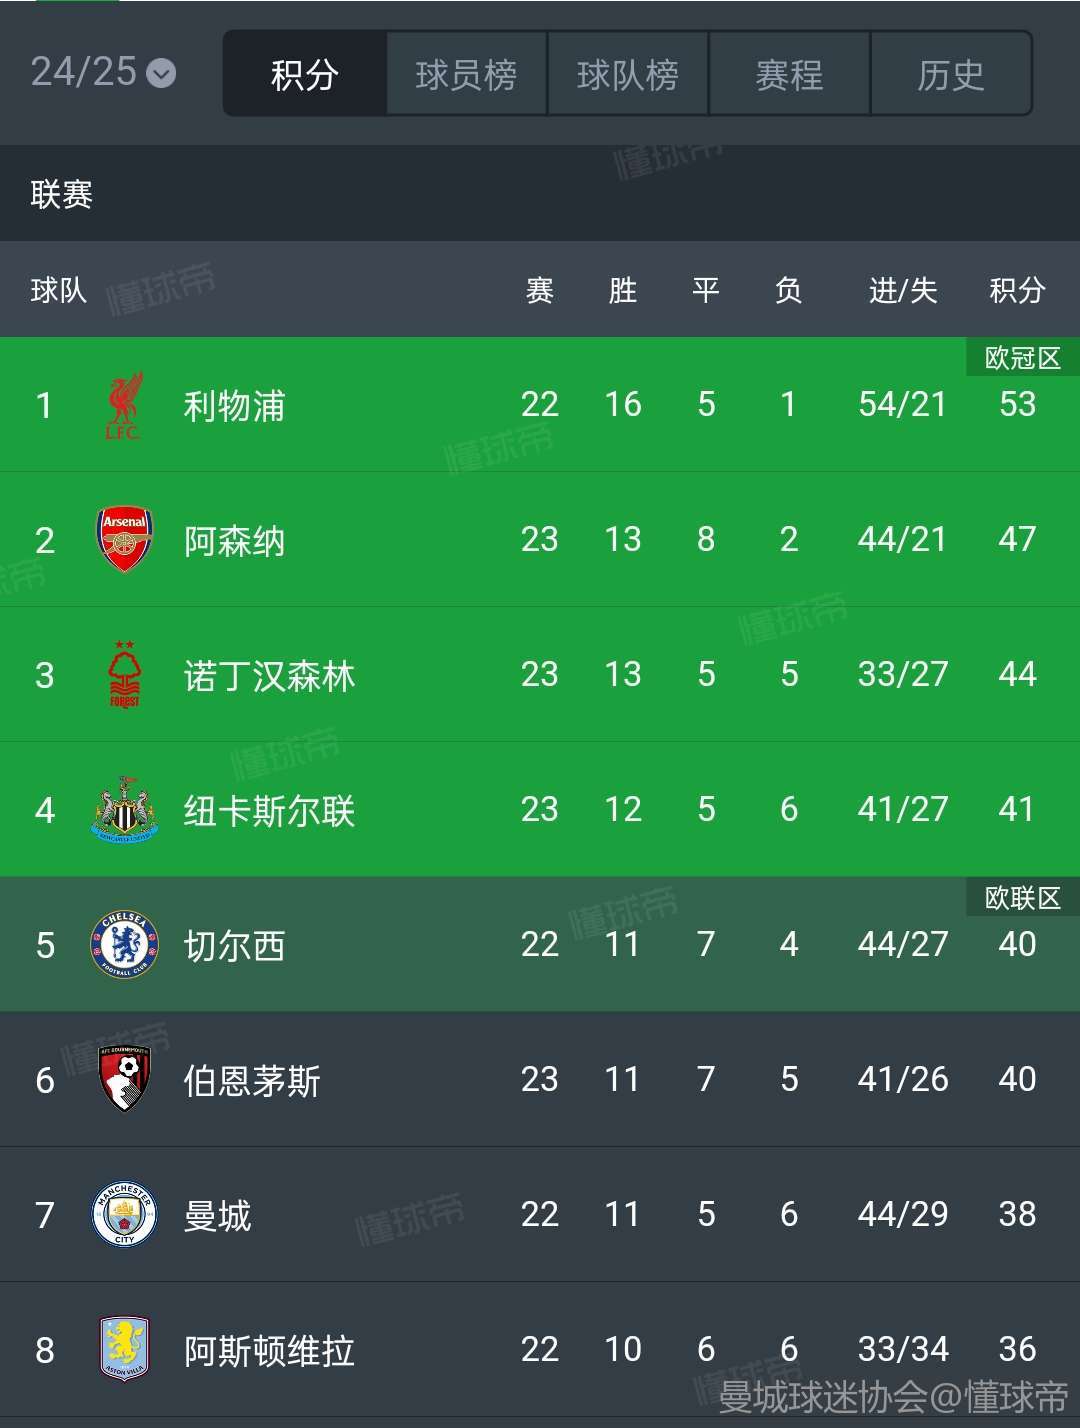Open 曼城 team name link
The height and width of the screenshot is (1428, 1080).
coord(217,1216)
